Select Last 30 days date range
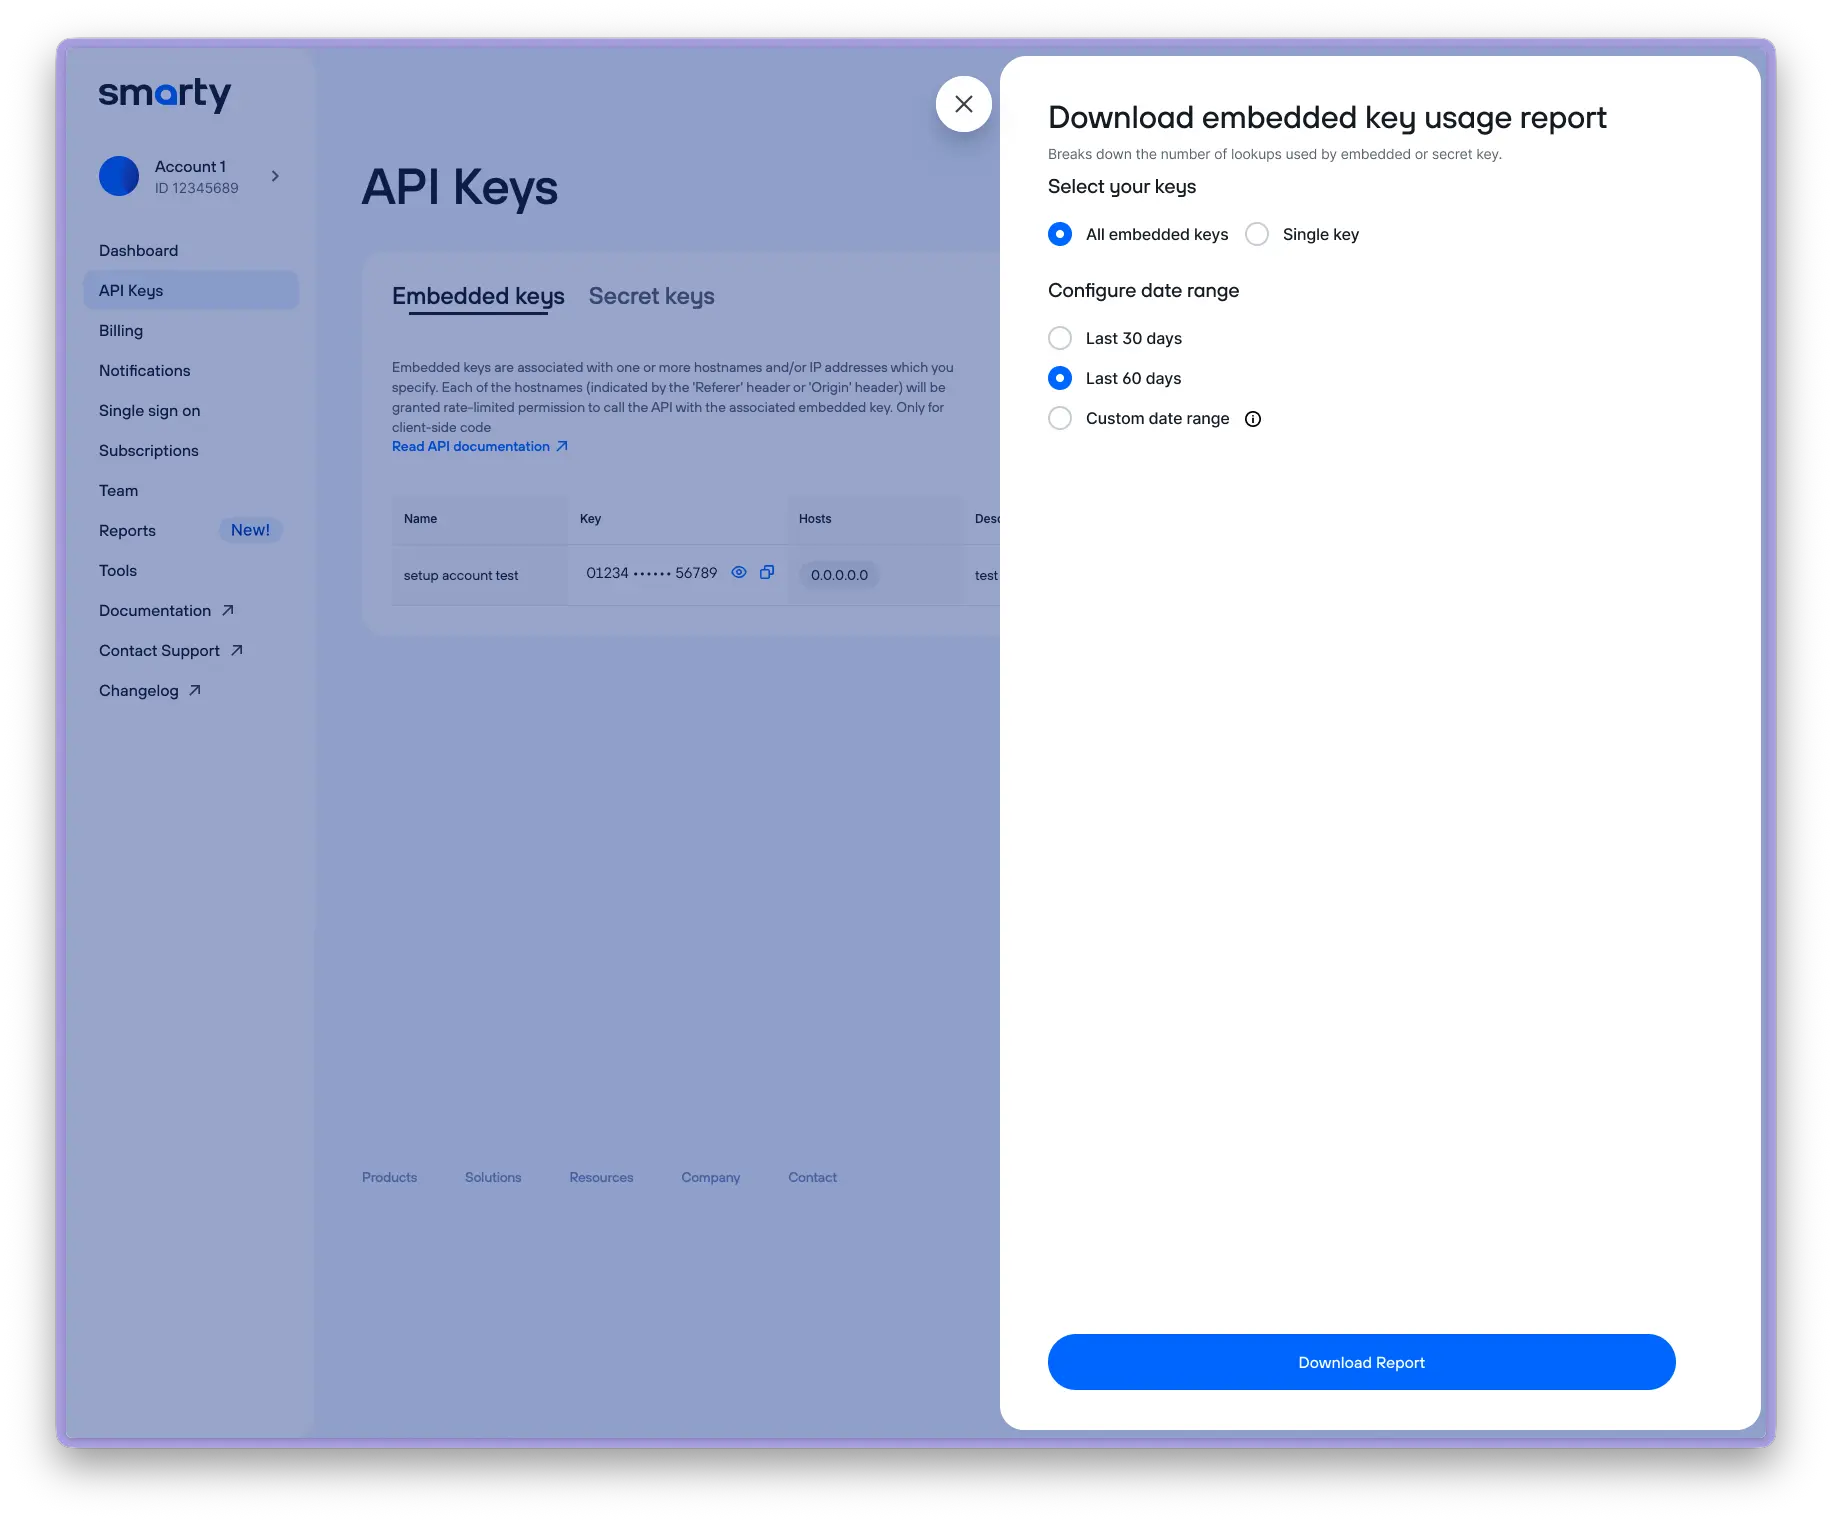 pos(1060,338)
